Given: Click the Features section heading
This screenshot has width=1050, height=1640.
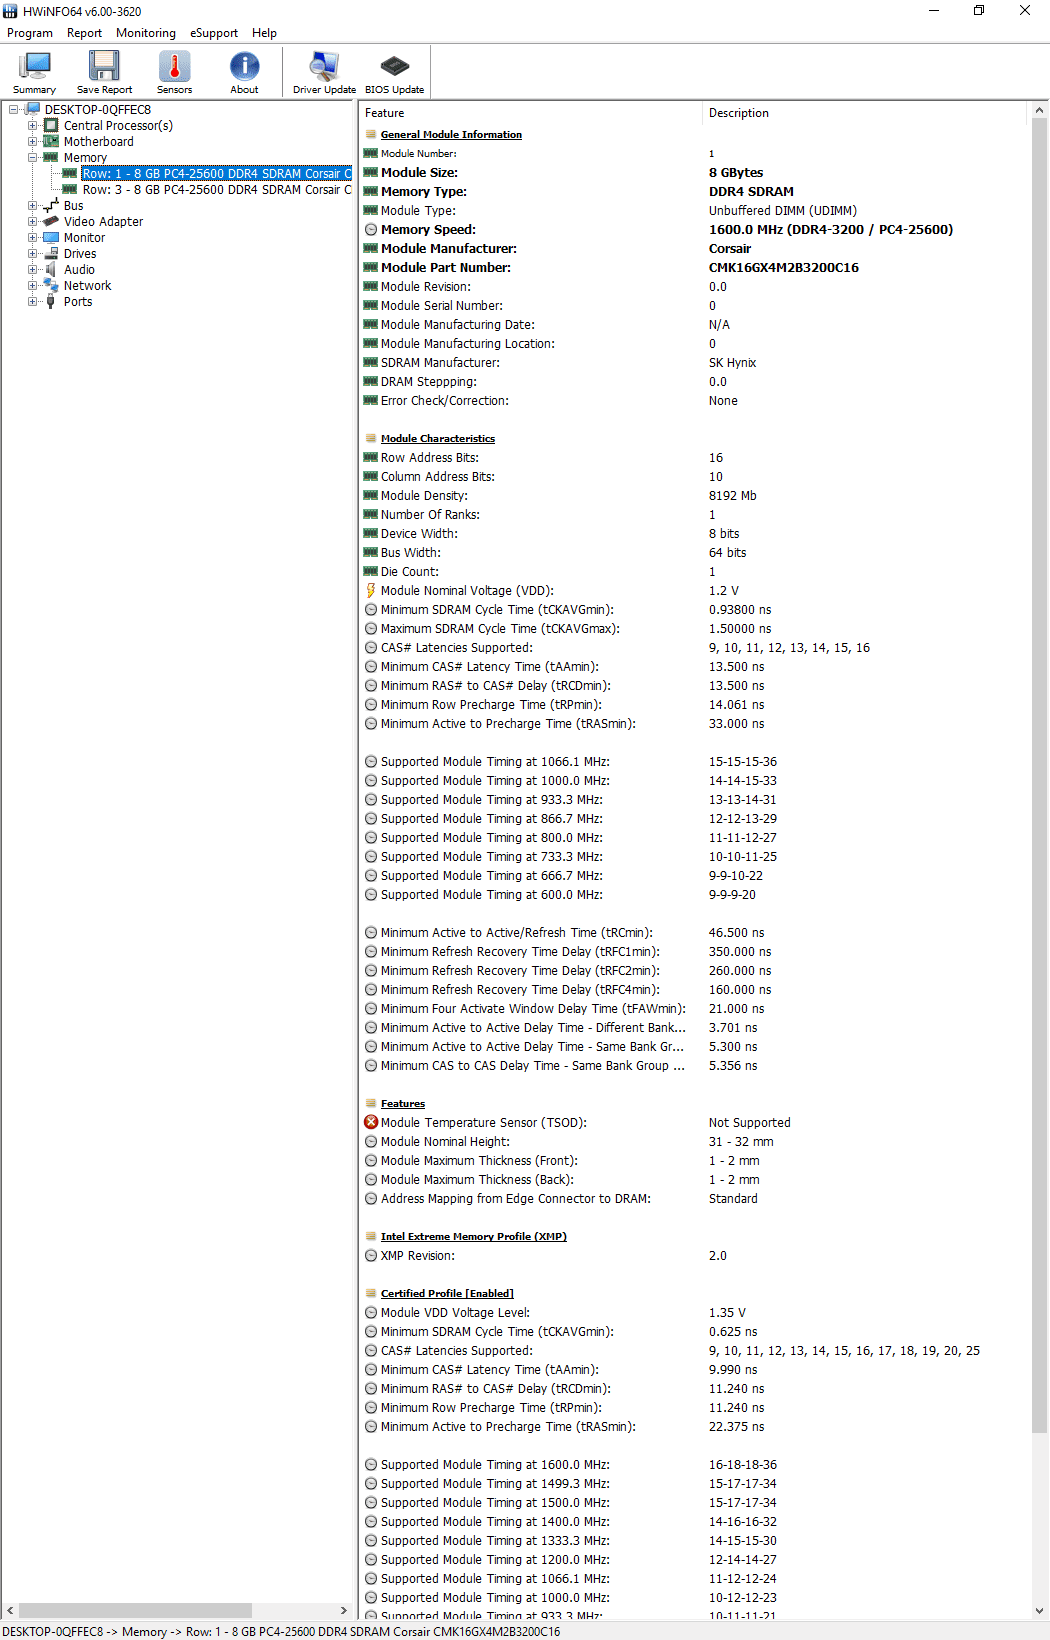Looking at the screenshot, I should (x=403, y=1104).
